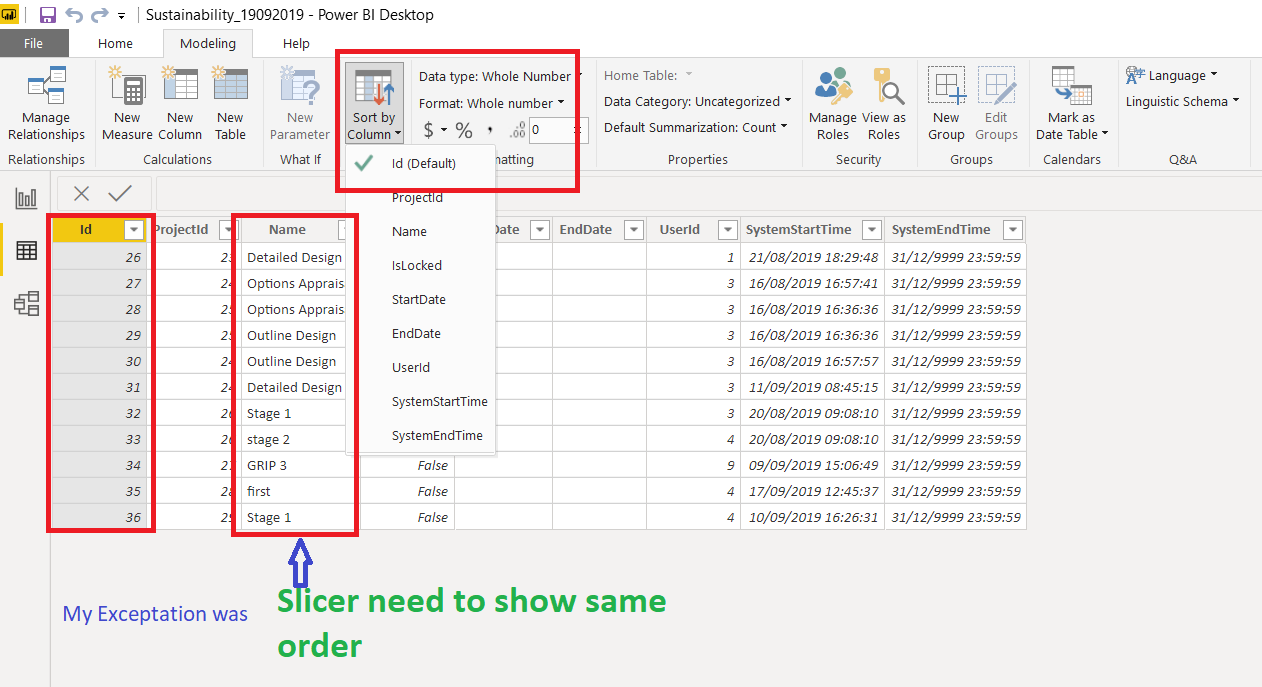Redo the last action

coord(99,15)
